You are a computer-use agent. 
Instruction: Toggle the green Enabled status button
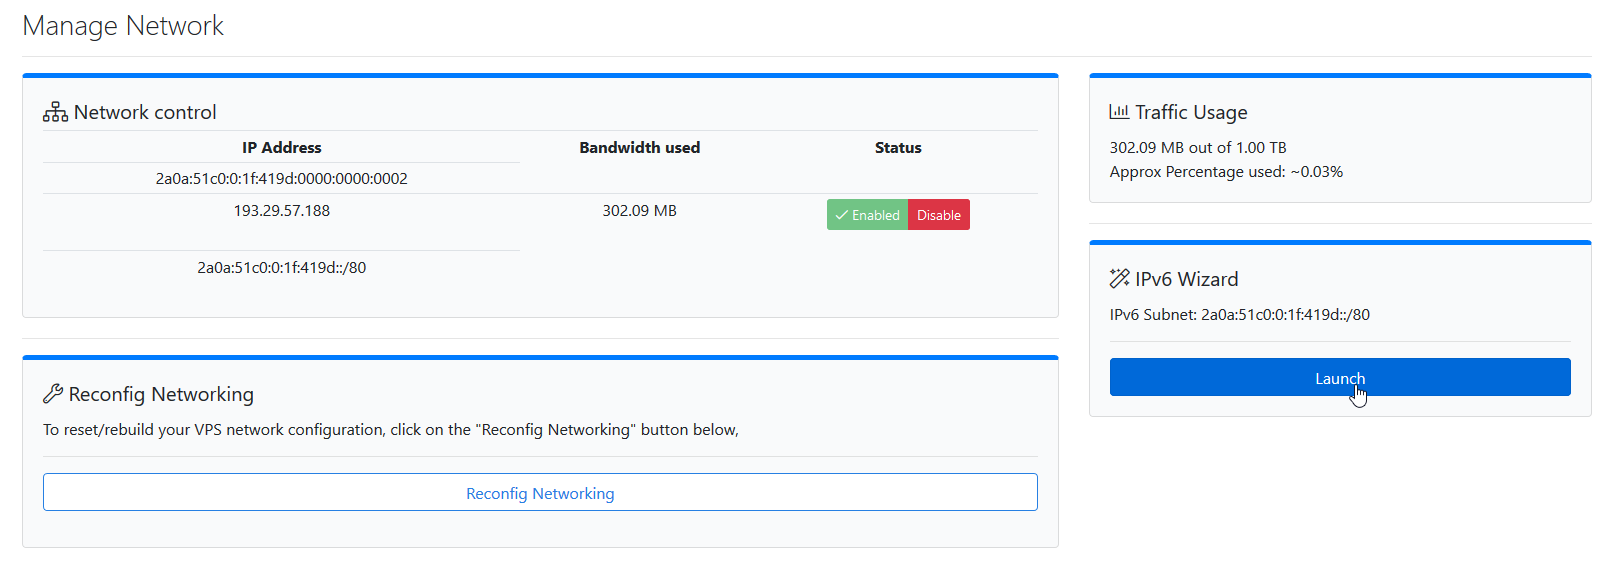867,215
